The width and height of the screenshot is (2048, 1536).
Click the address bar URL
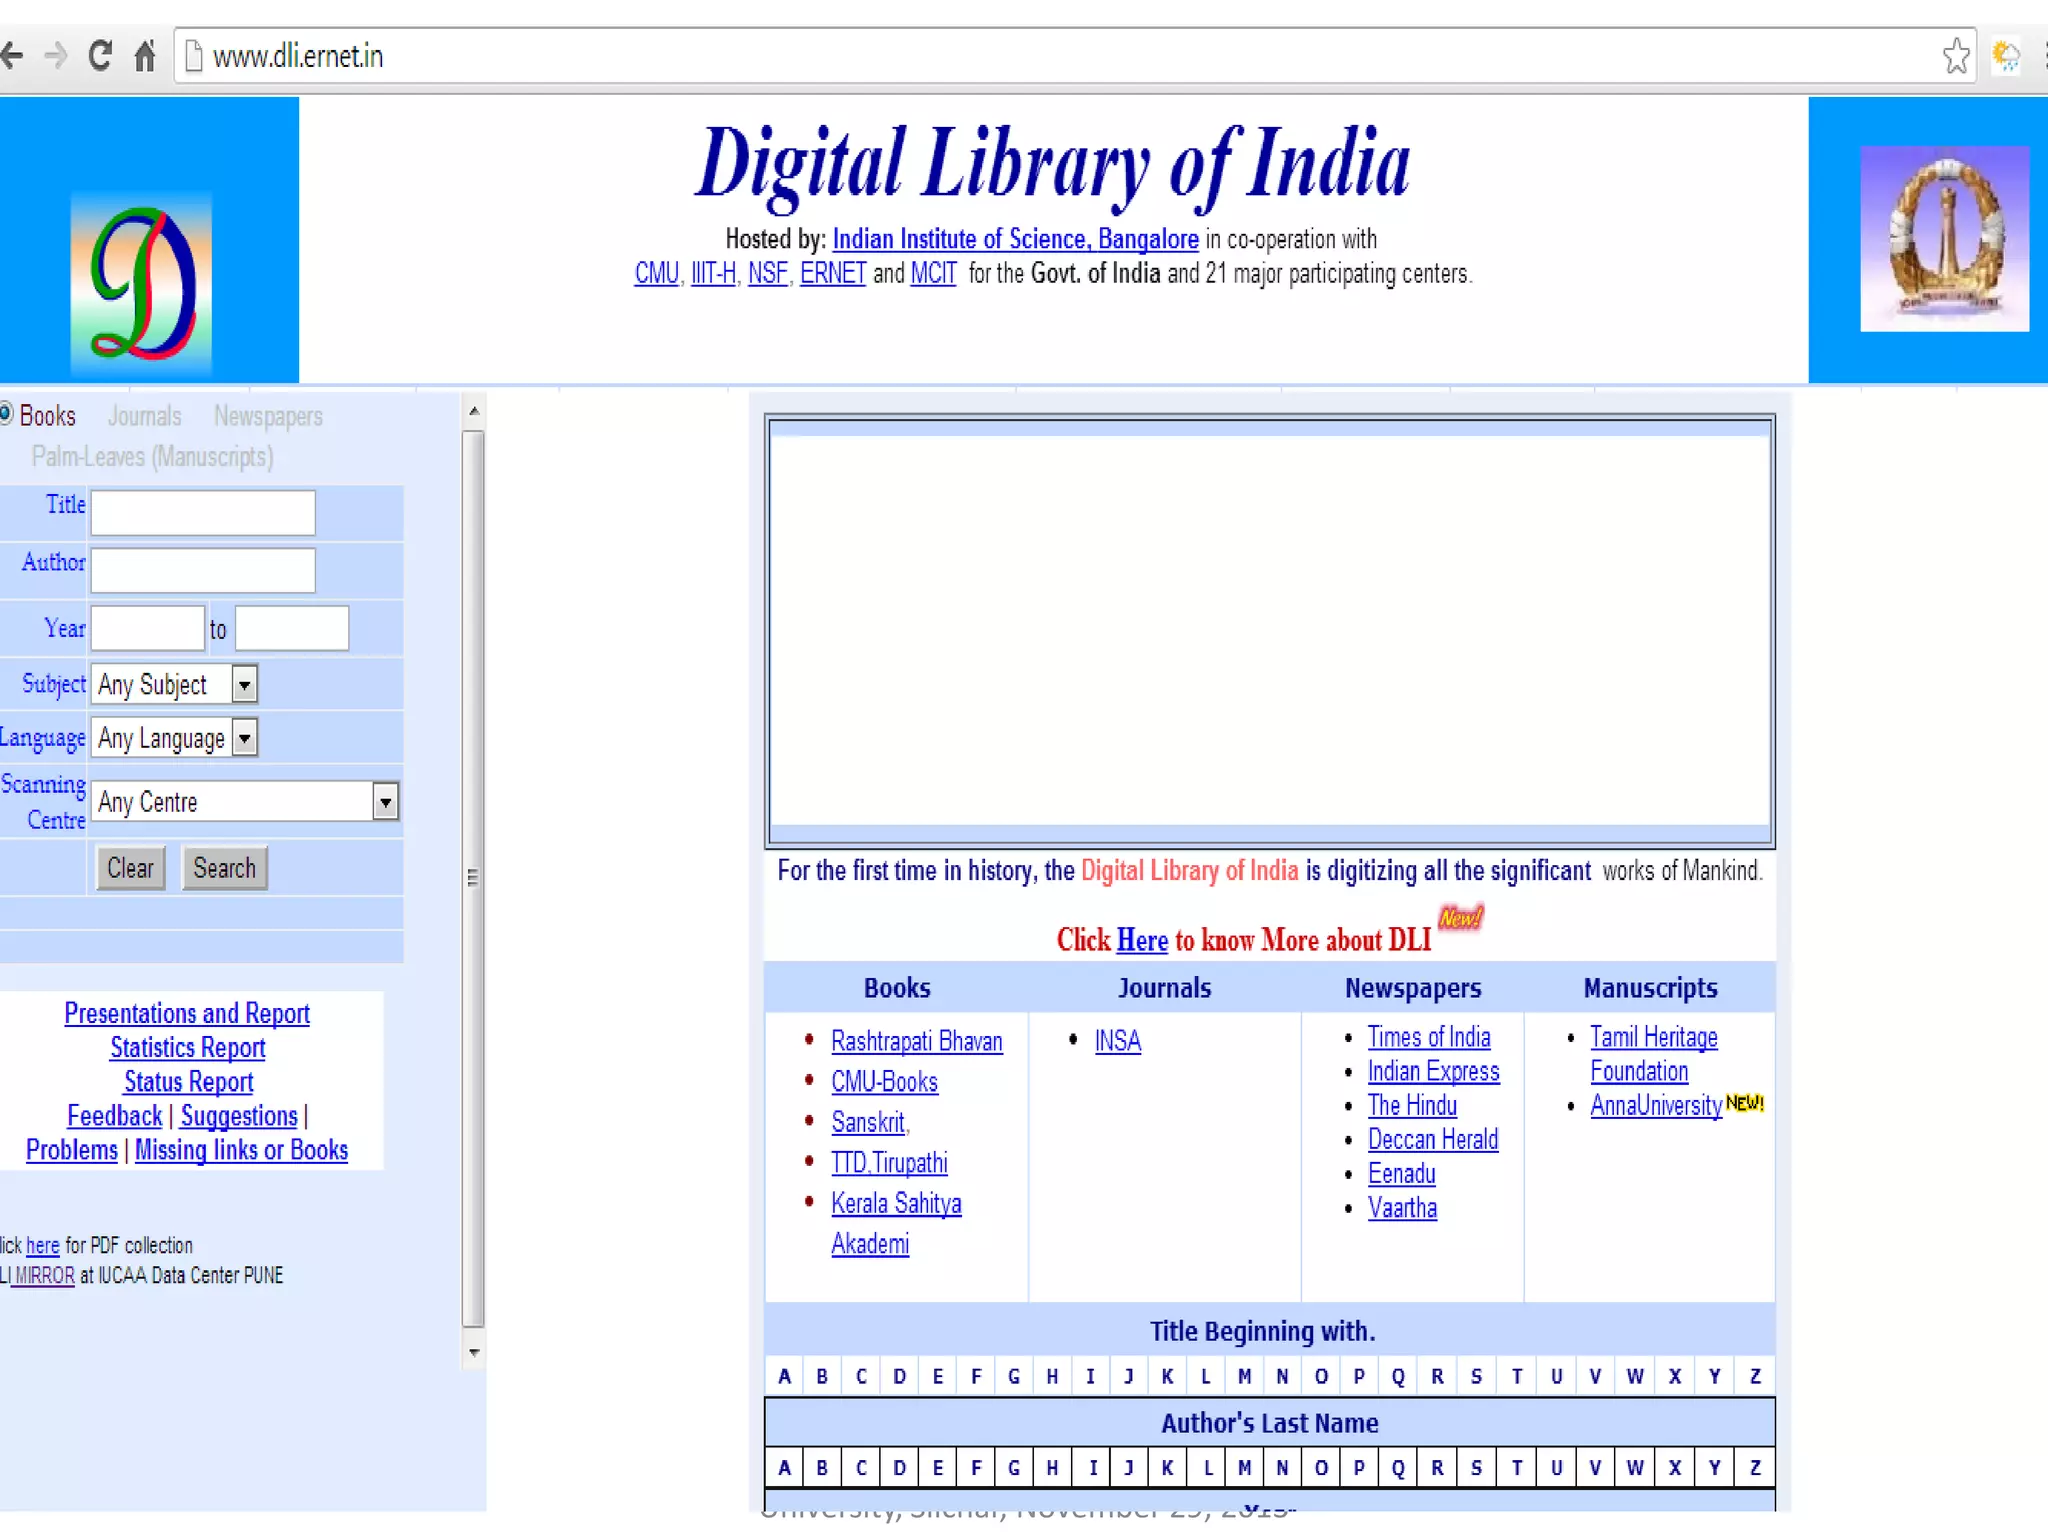coord(298,56)
